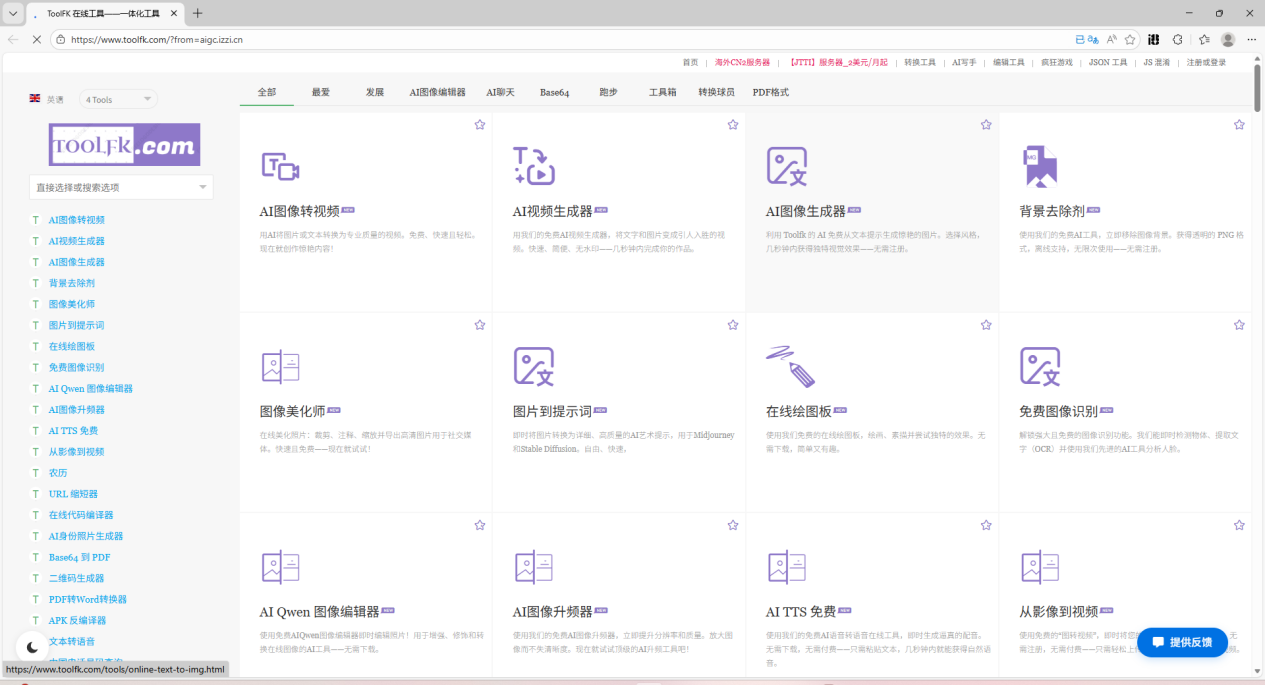Favorite the AI视频生成器 card star
Screen dimensions: 1265x685
click(733, 125)
